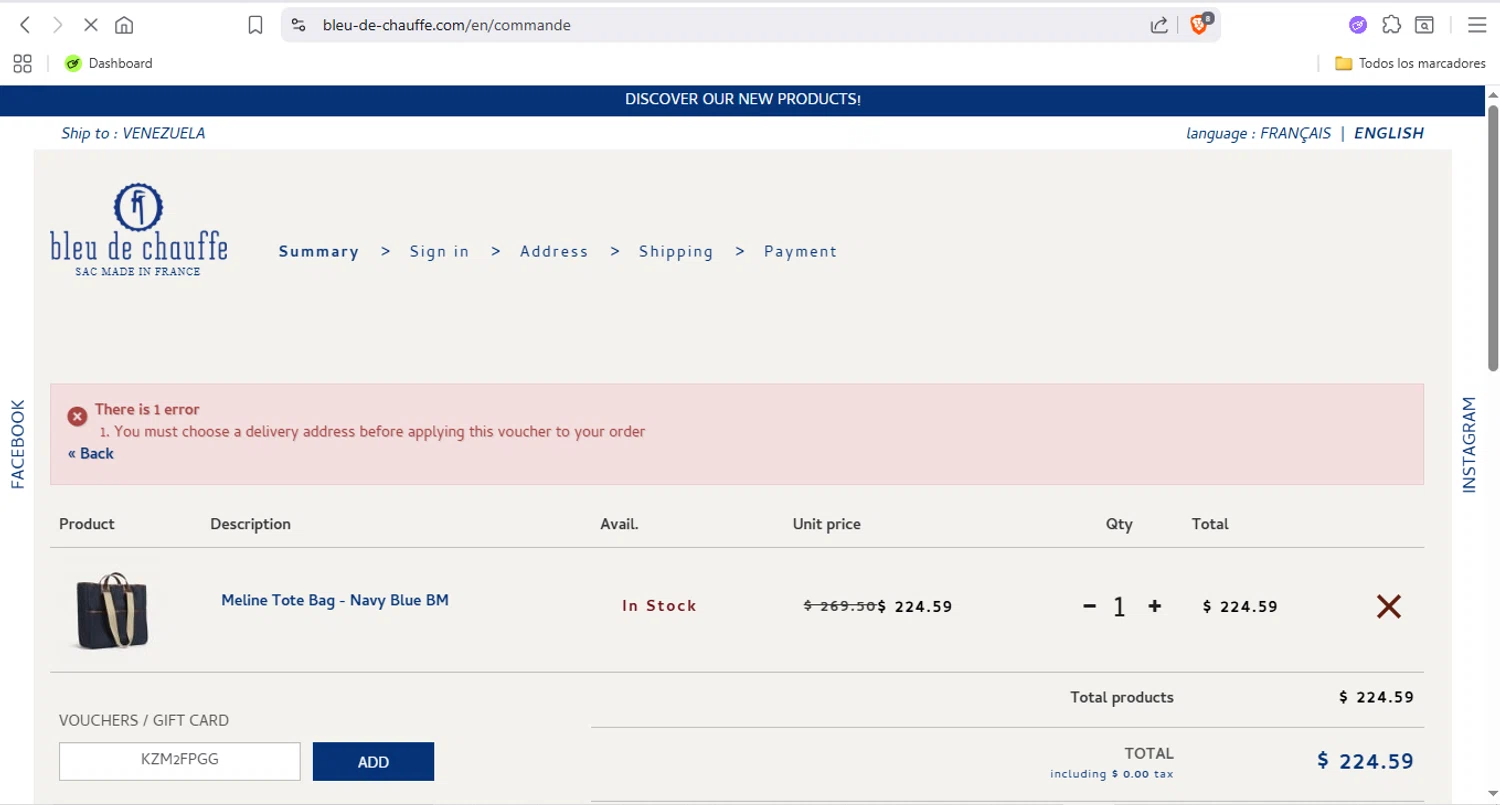Open the Dashboard bookmark

point(109,63)
